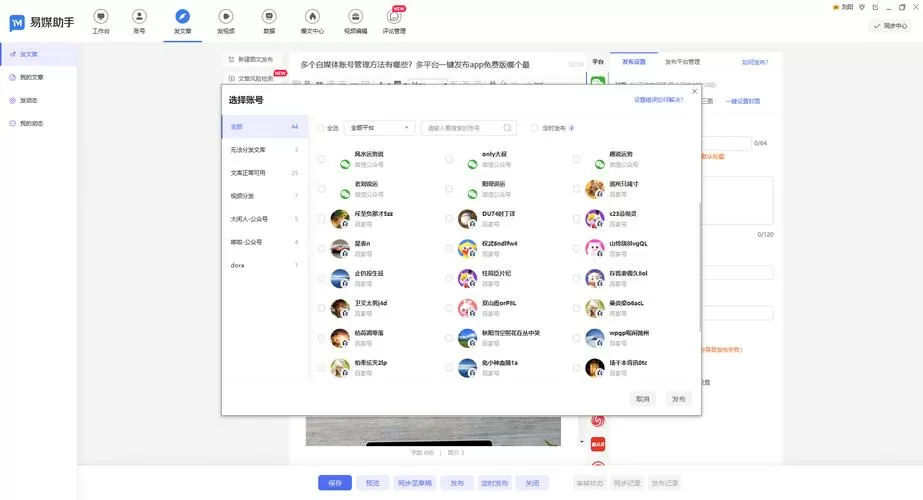Click the avatar of 秋阳当空照花在丛中笑
The height and width of the screenshot is (500, 923).
467,338
